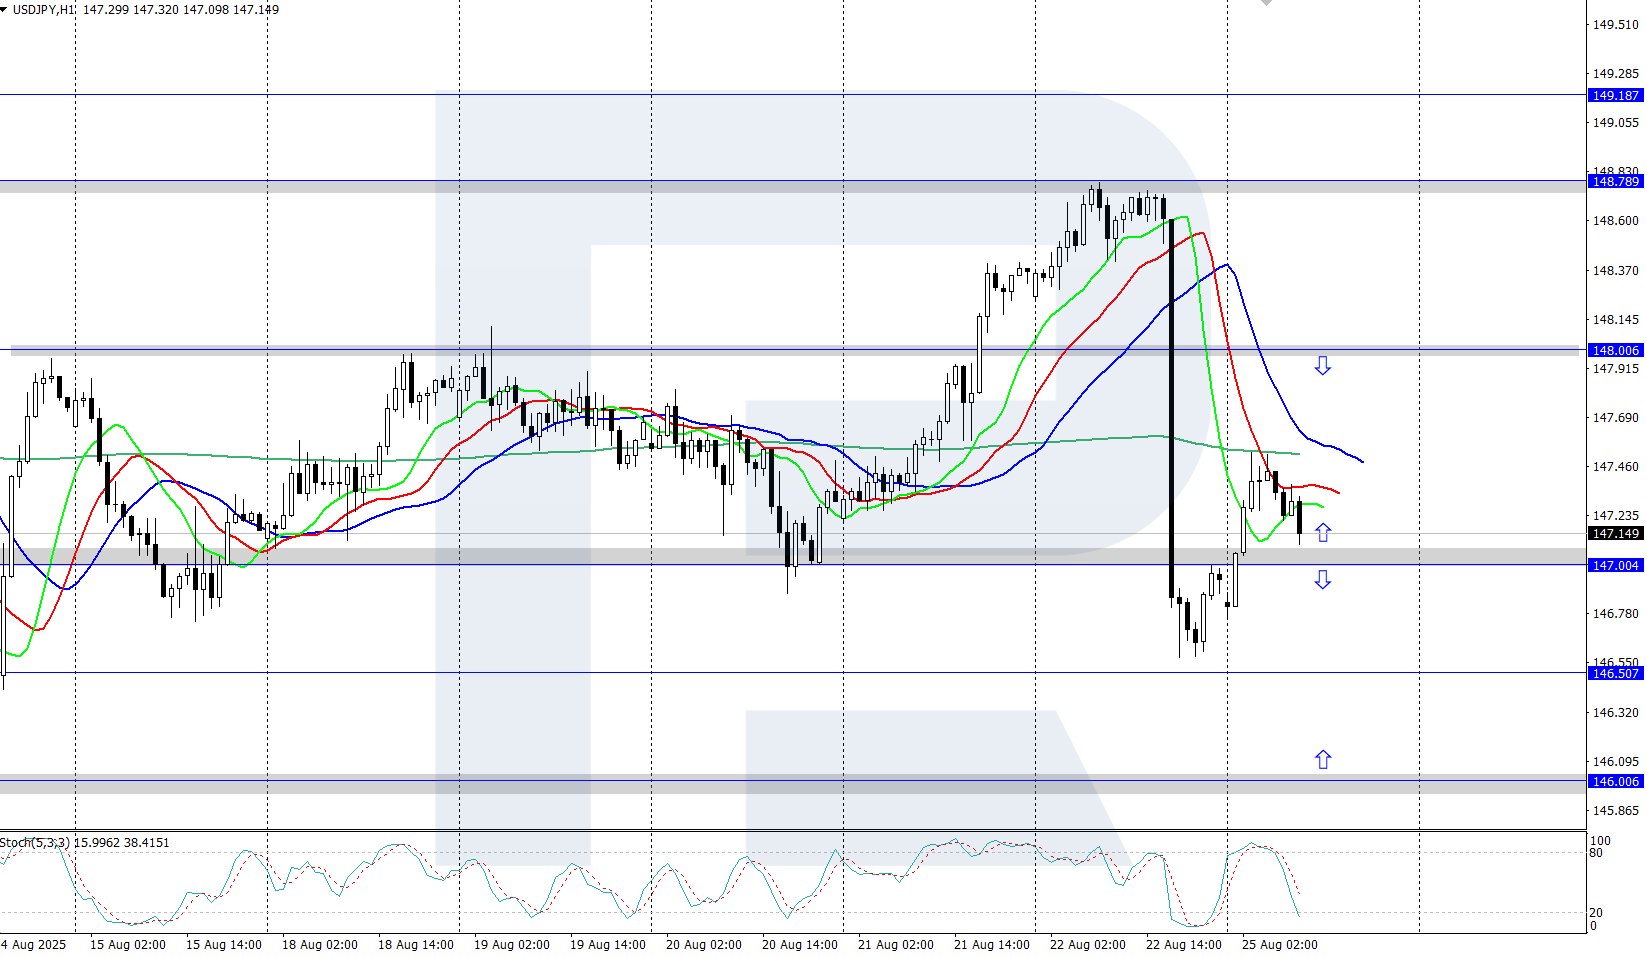The image size is (1647, 957).
Task: Click the USDJPY,H1 symbol title
Action: [x=43, y=9]
